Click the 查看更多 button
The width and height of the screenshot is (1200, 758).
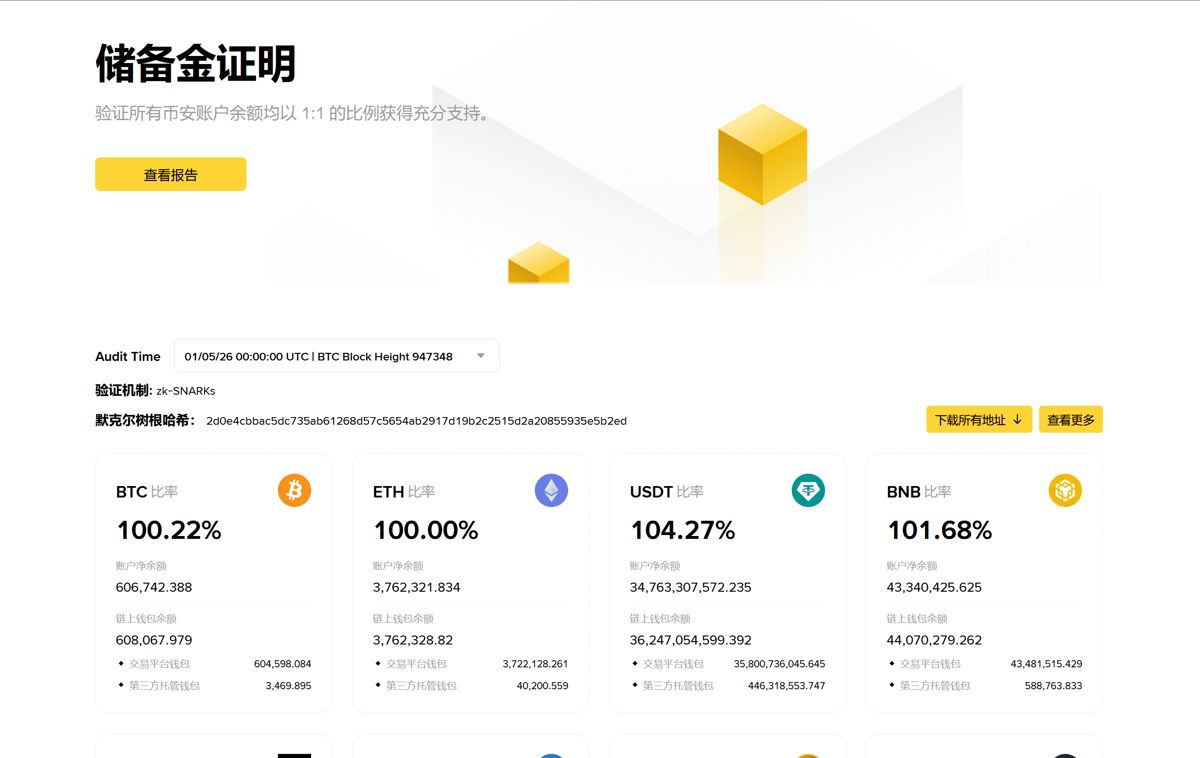click(x=1071, y=420)
